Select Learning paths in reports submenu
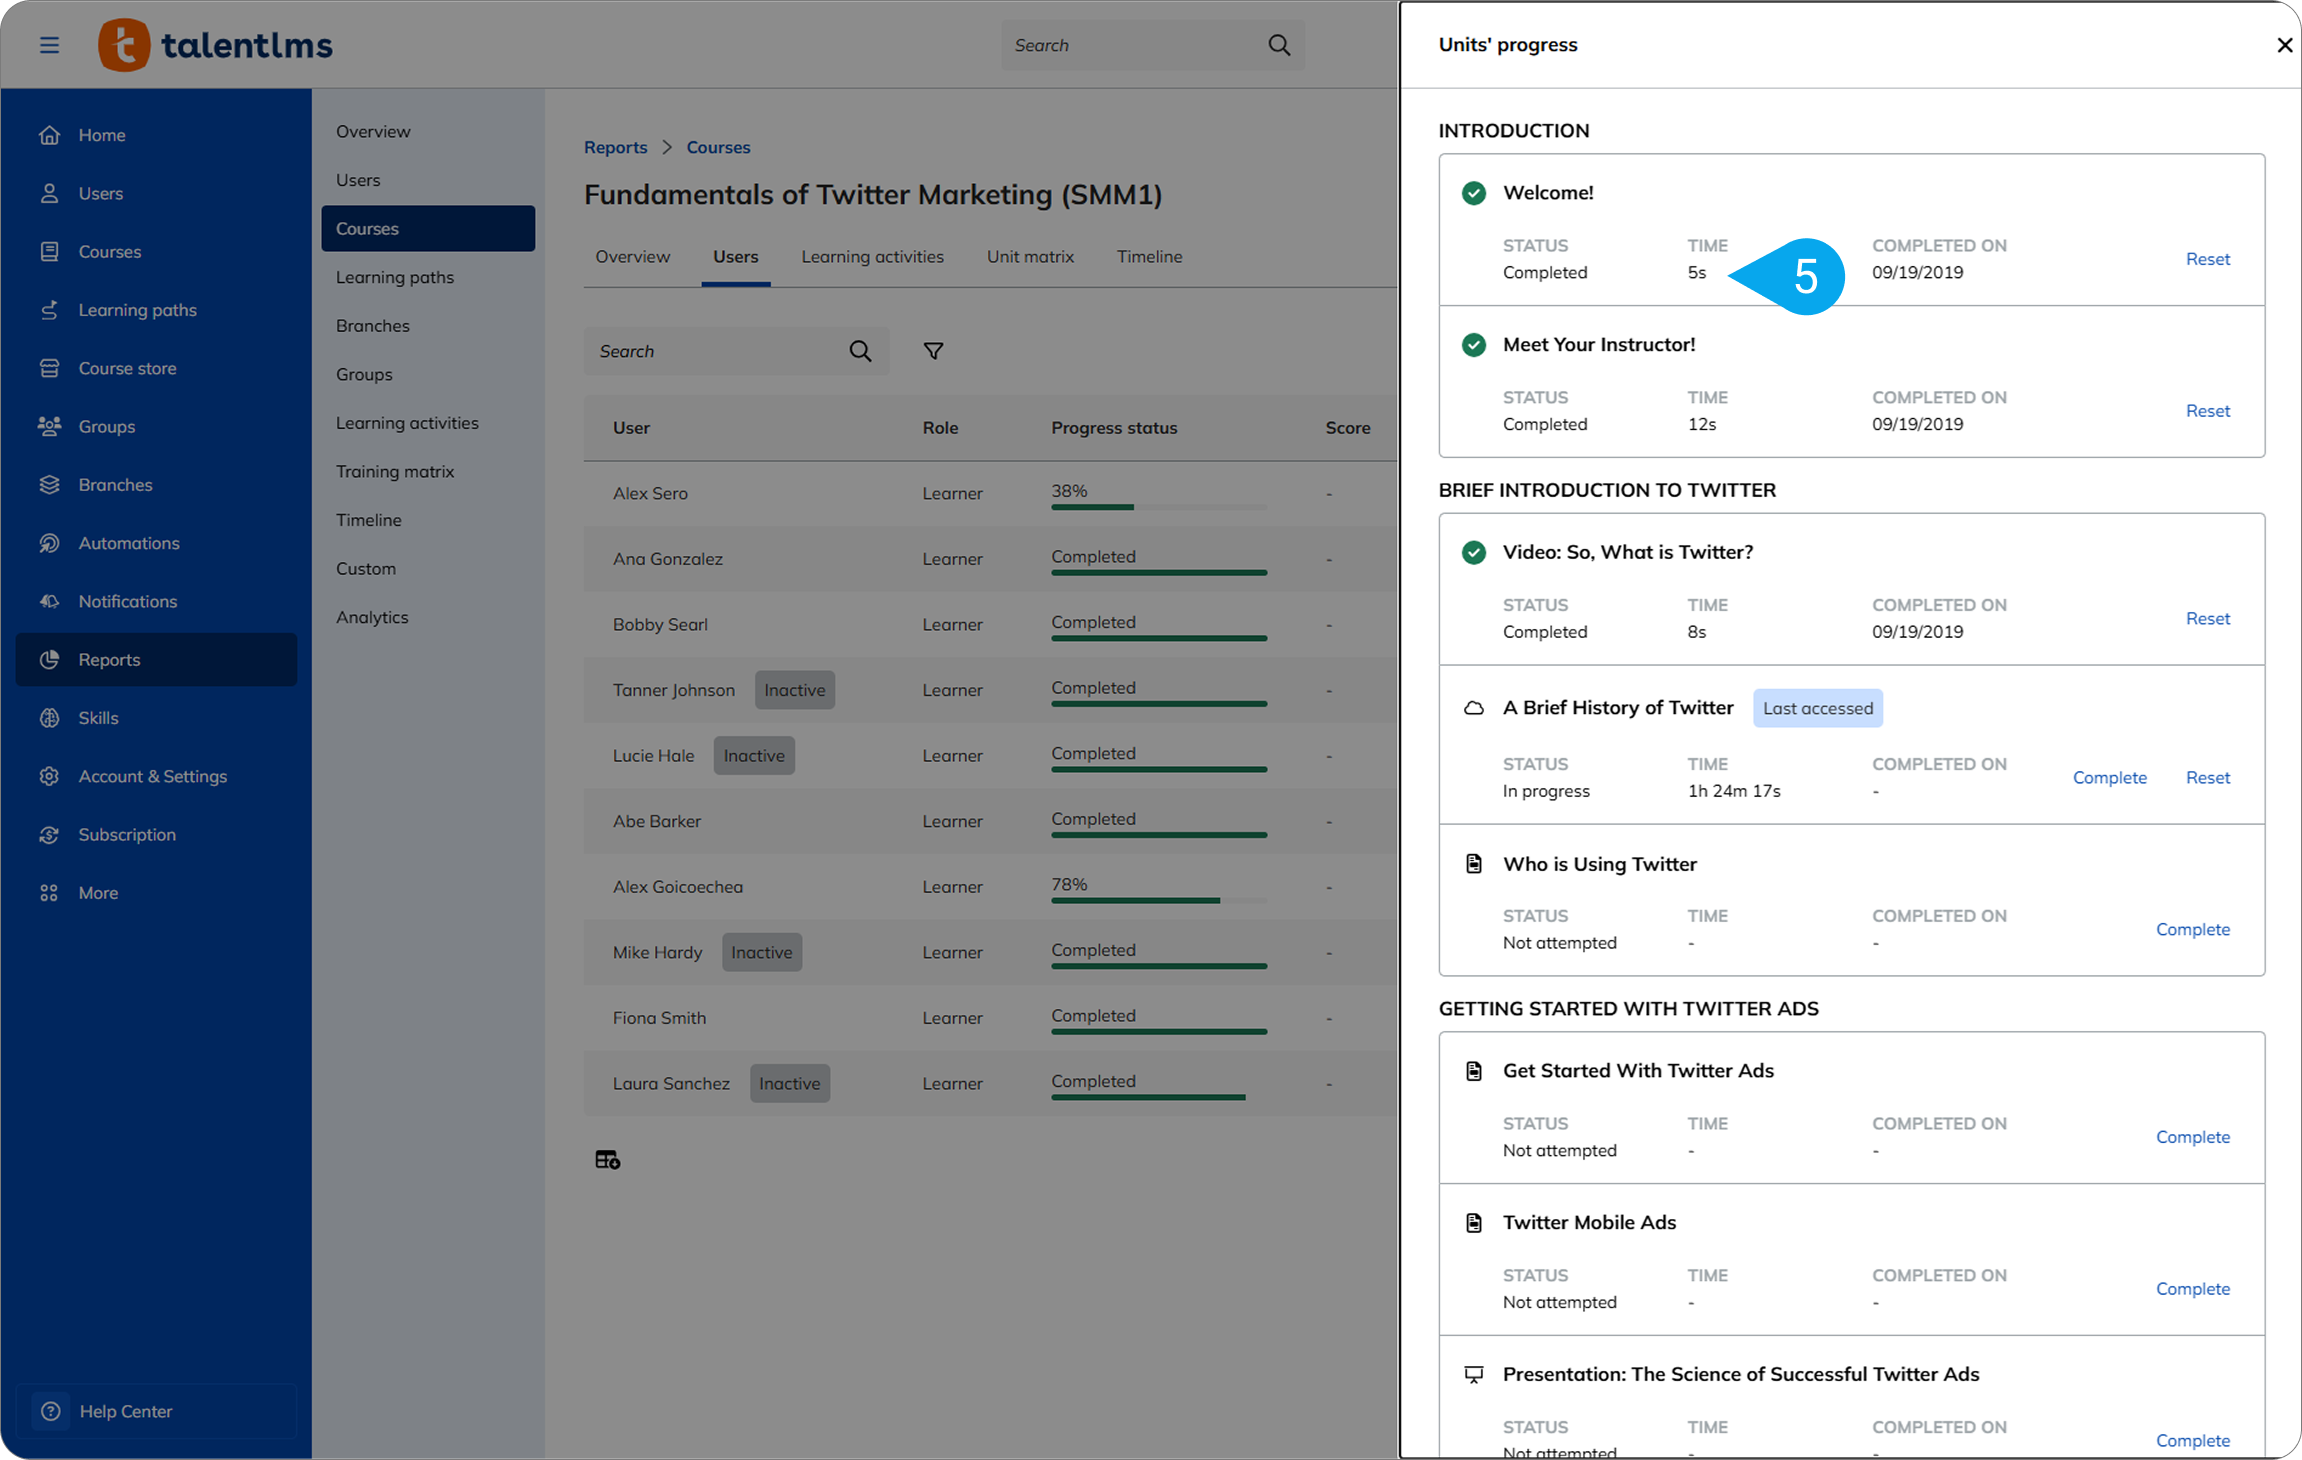The width and height of the screenshot is (2302, 1460). tap(395, 277)
